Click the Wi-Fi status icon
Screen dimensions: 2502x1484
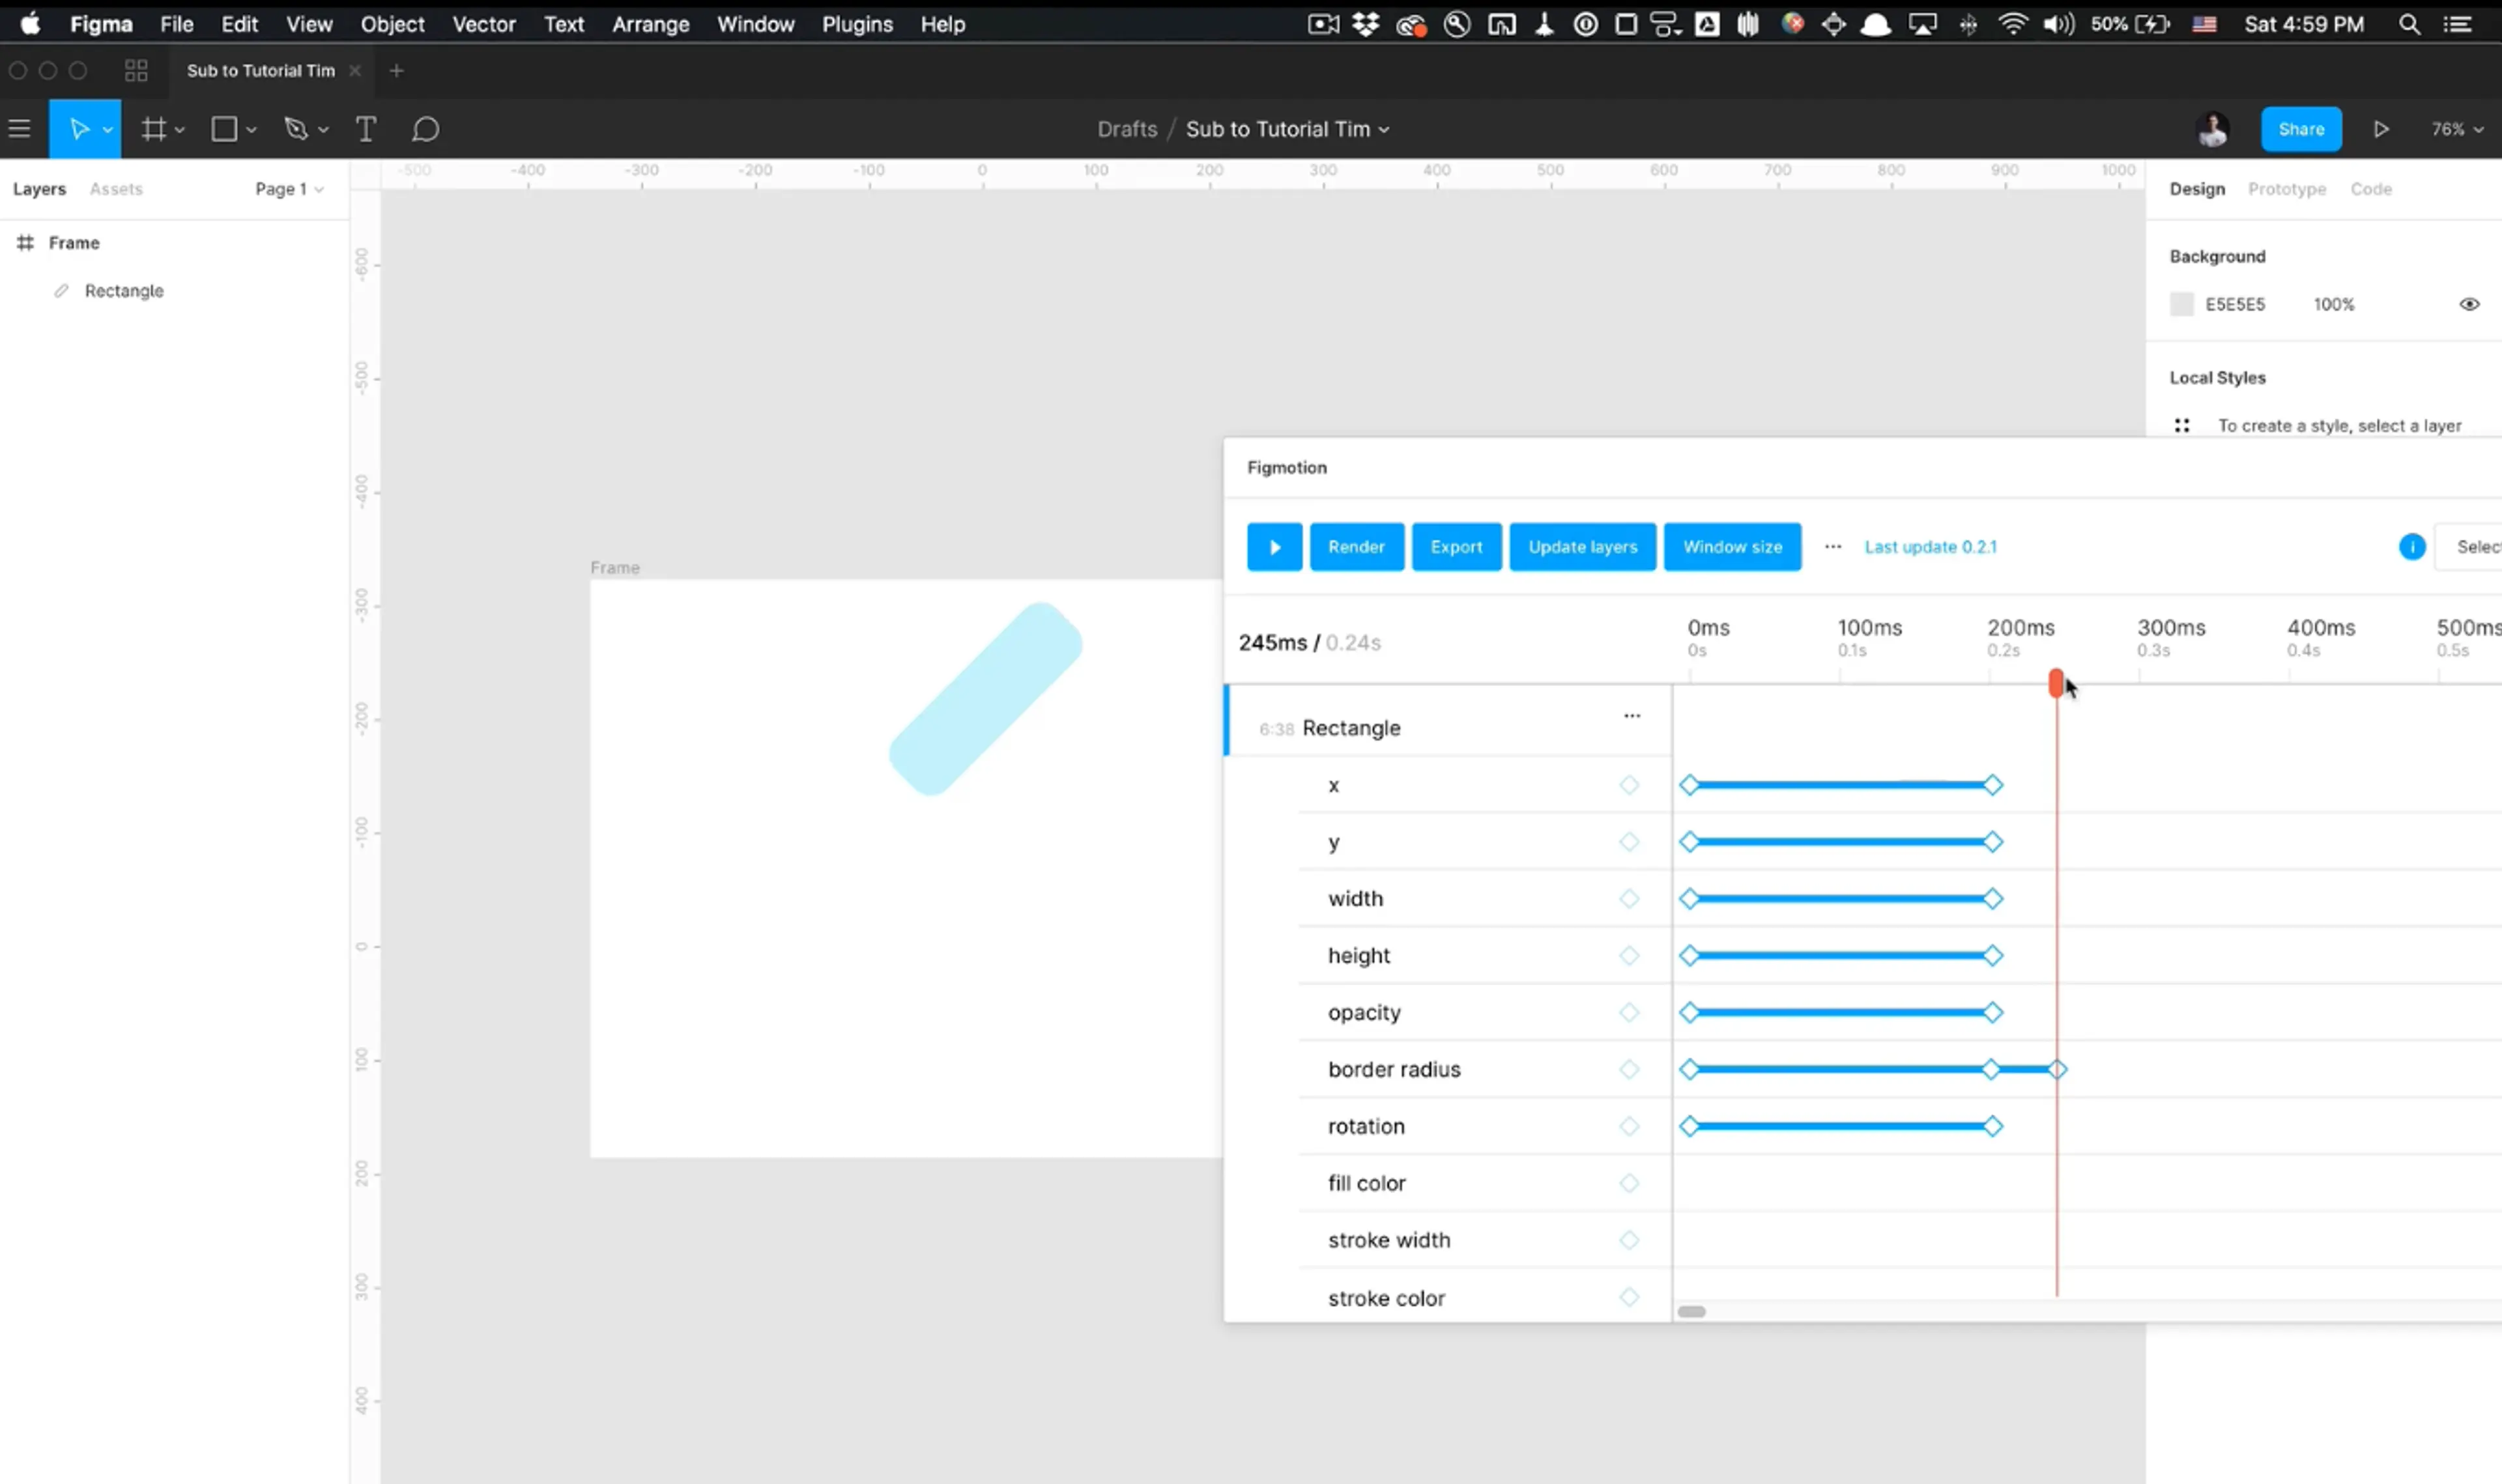pyautogui.click(x=2012, y=24)
